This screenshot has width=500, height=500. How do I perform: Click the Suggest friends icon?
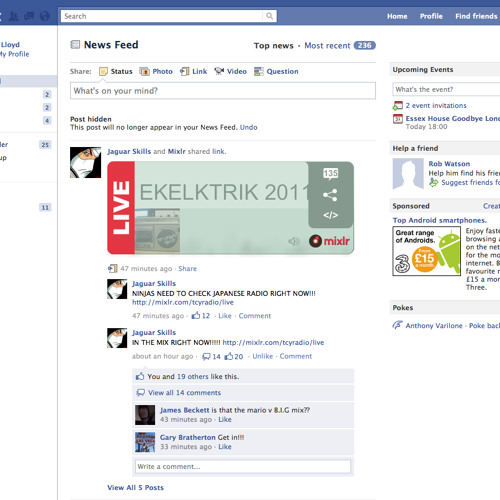click(x=433, y=182)
